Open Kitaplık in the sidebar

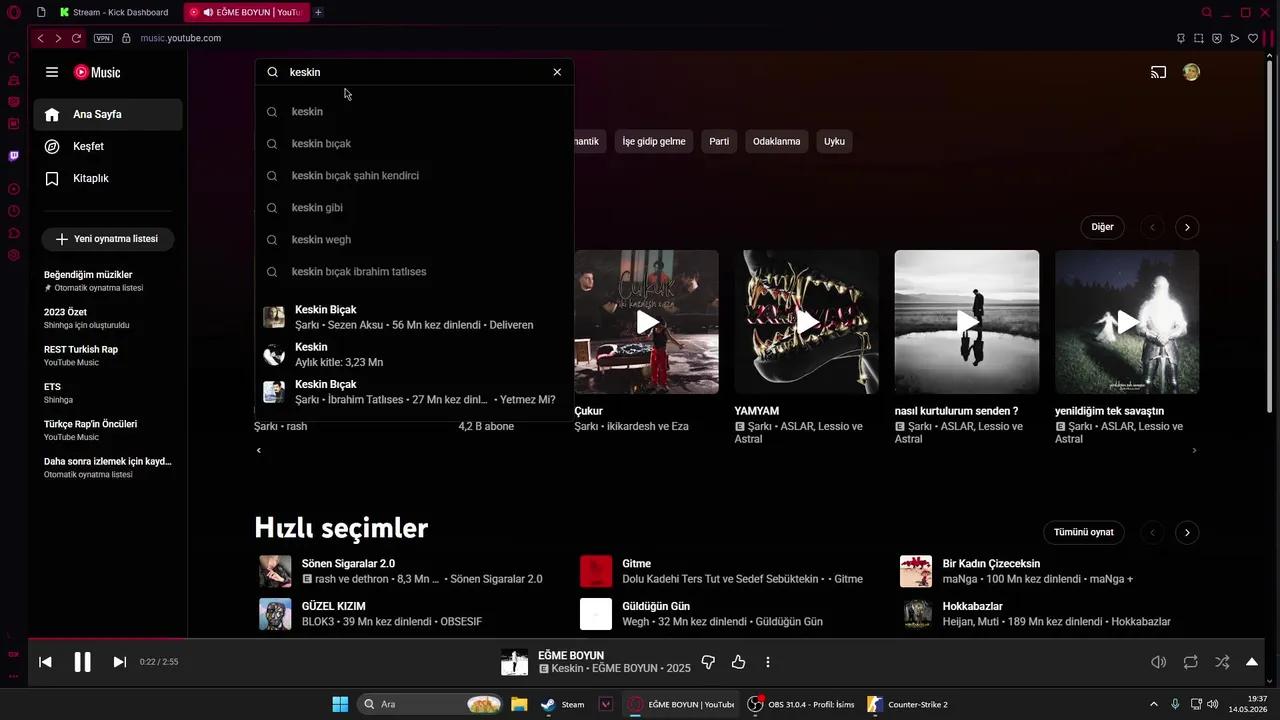pos(108,178)
